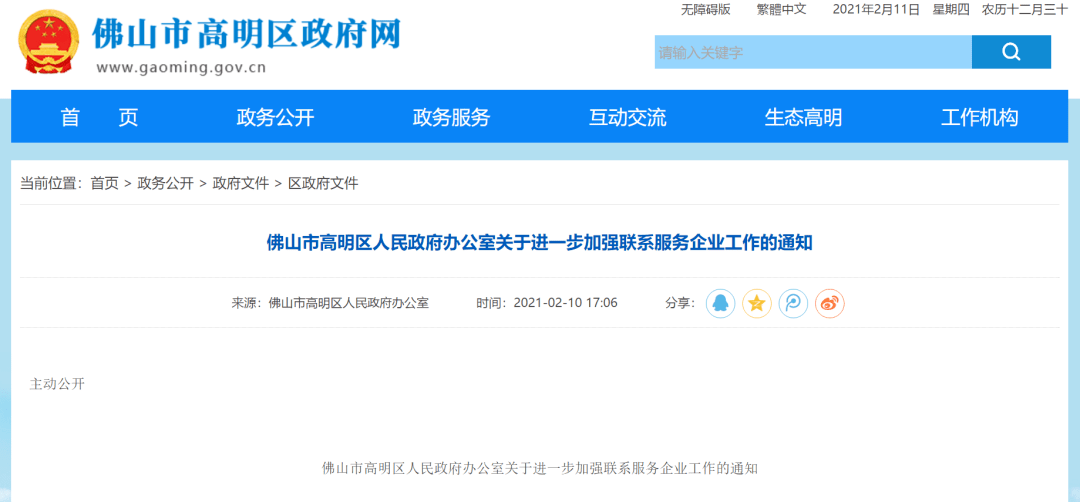Focus the keyword search input field

[x=812, y=52]
